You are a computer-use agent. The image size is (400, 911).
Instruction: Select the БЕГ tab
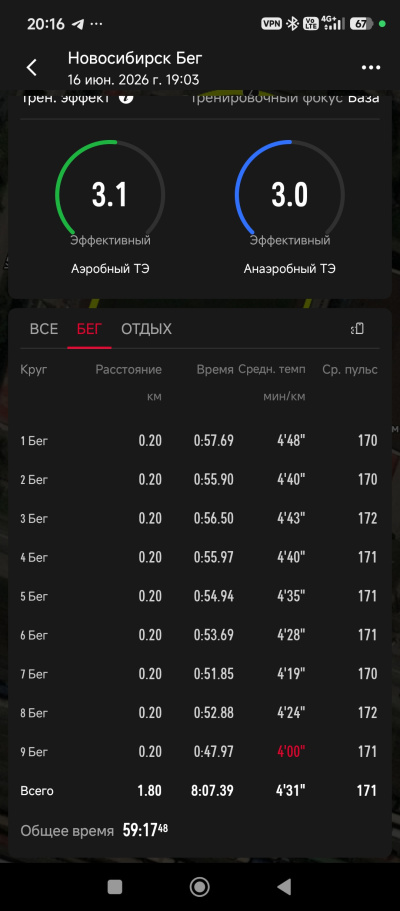tap(89, 329)
